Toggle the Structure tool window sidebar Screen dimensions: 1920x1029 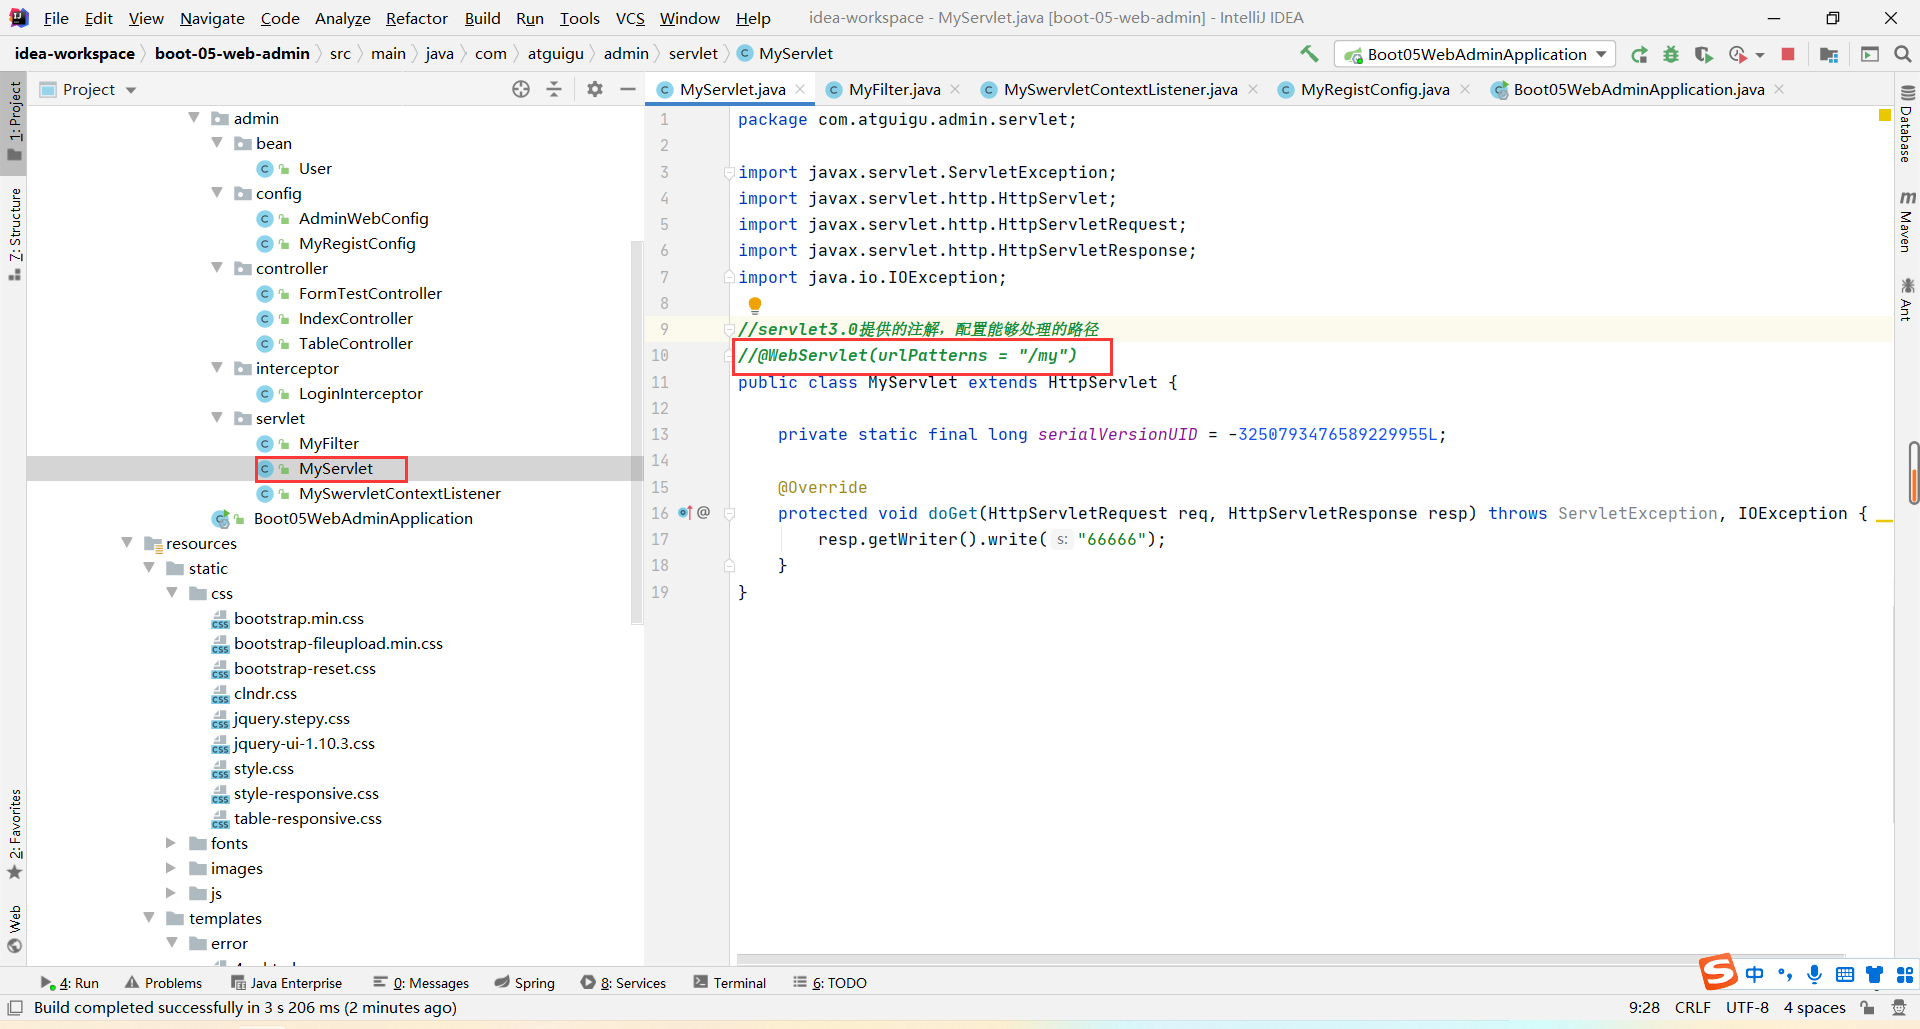pyautogui.click(x=15, y=232)
